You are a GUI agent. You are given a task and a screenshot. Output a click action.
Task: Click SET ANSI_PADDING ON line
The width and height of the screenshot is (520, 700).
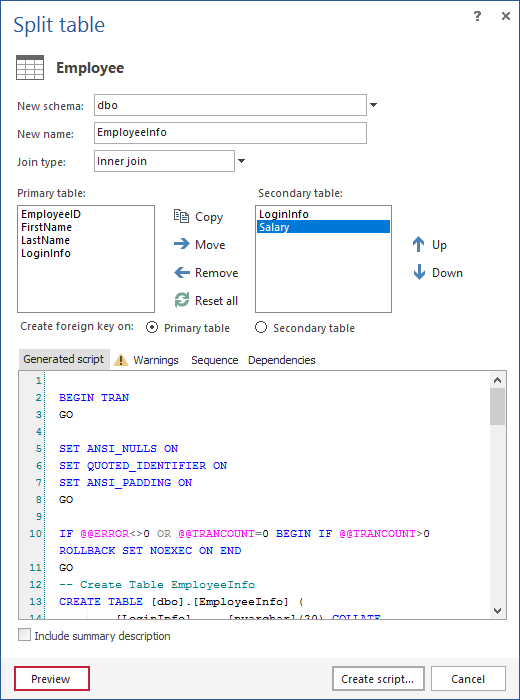(125, 483)
